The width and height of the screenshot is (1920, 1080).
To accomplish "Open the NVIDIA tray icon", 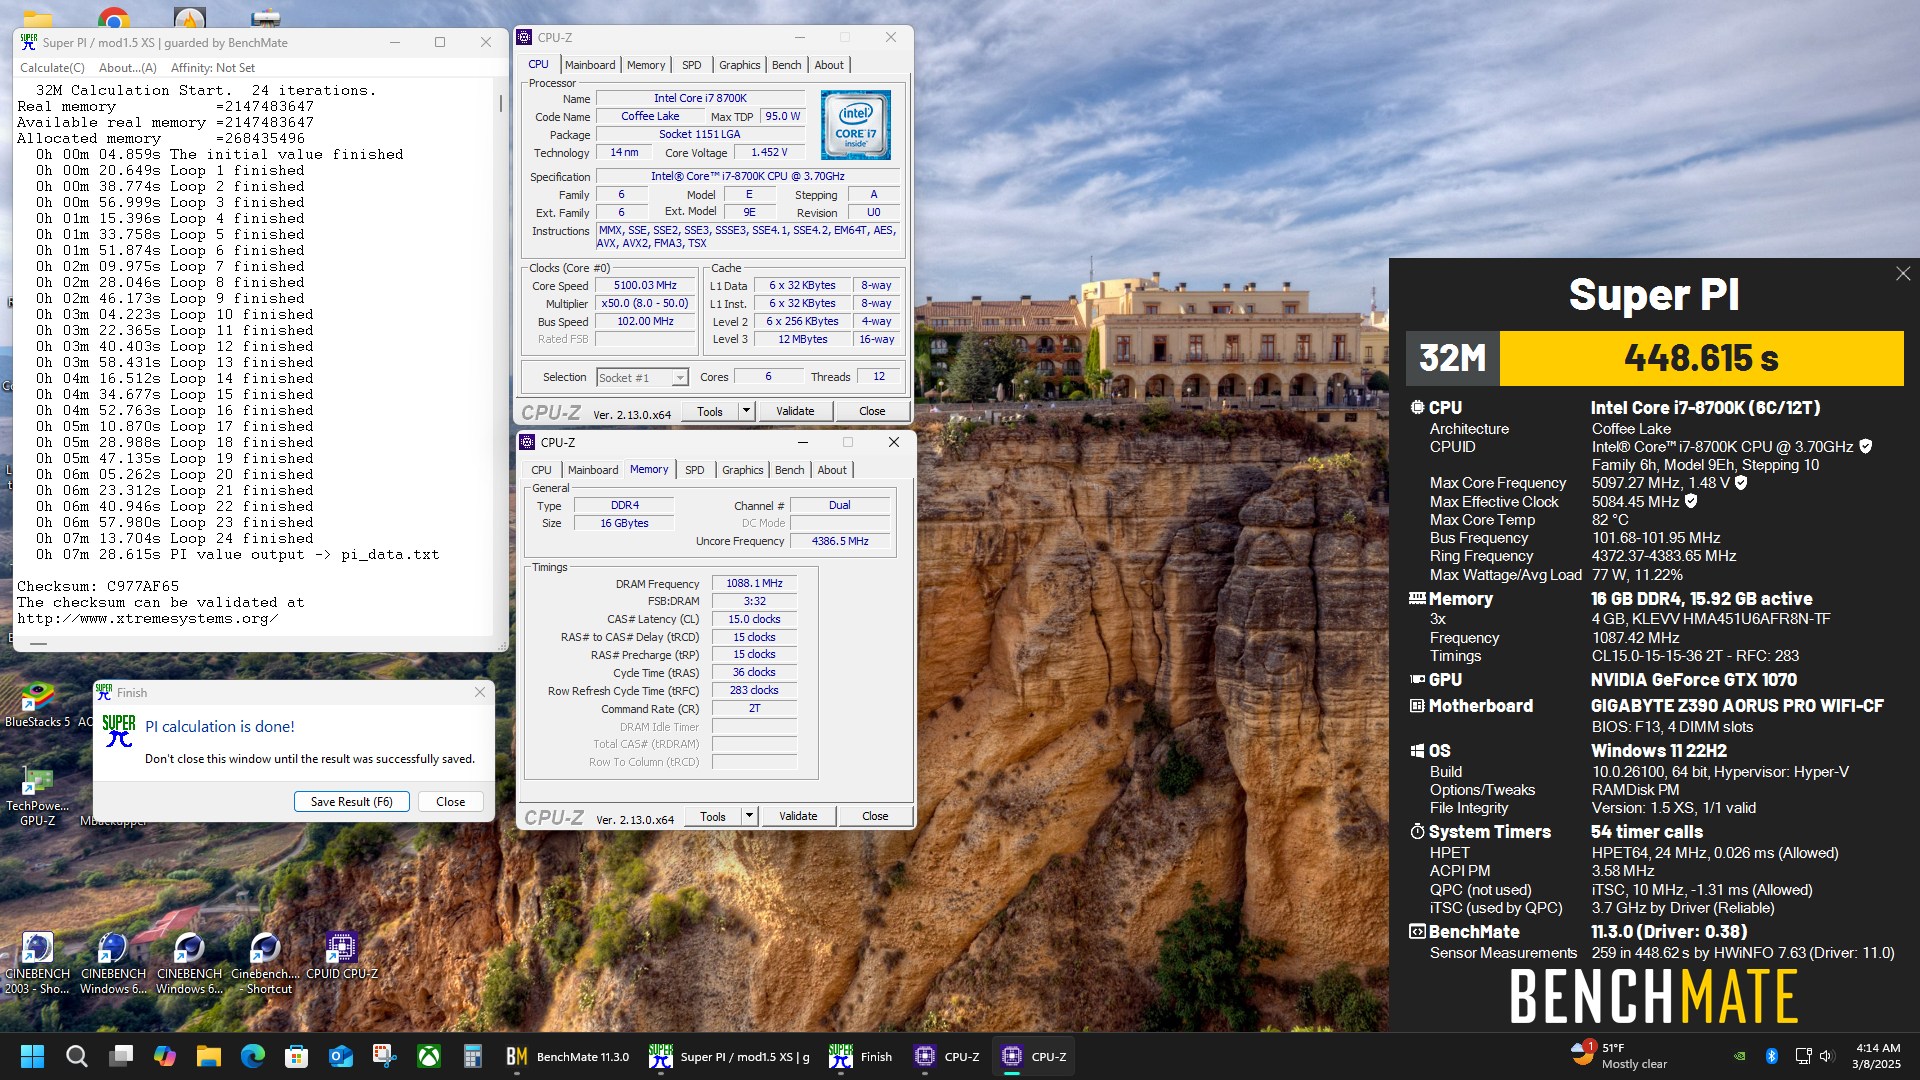I will (1740, 1056).
